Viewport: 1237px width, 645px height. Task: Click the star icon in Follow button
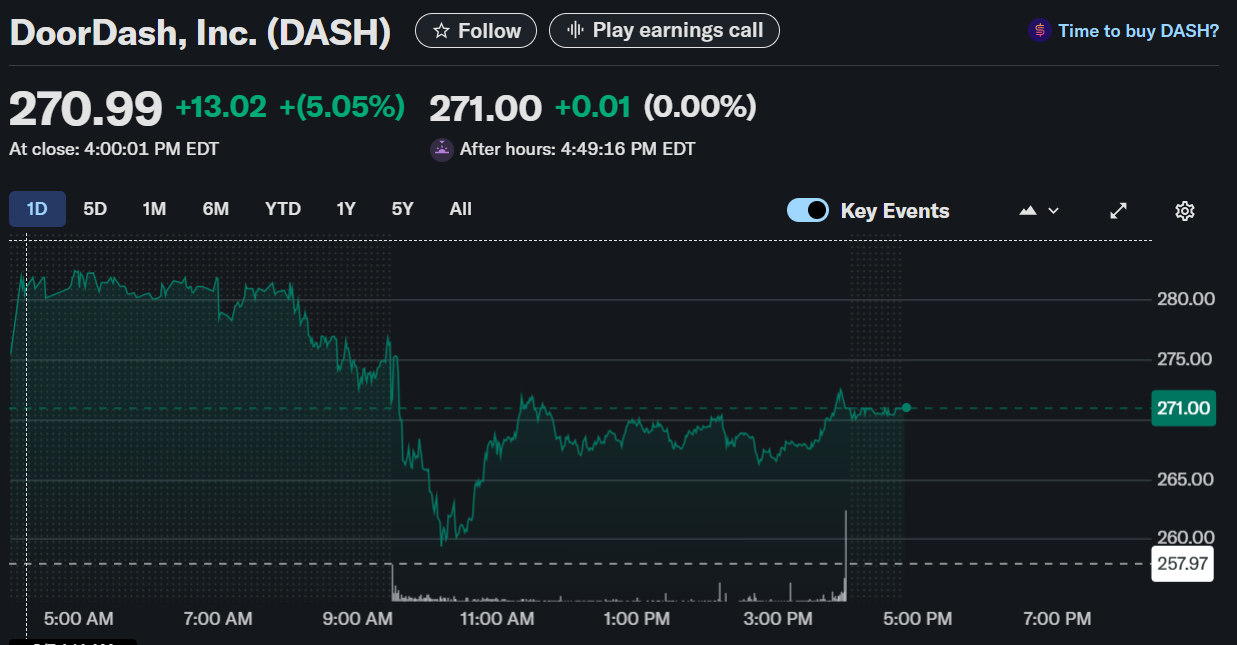pyautogui.click(x=441, y=31)
